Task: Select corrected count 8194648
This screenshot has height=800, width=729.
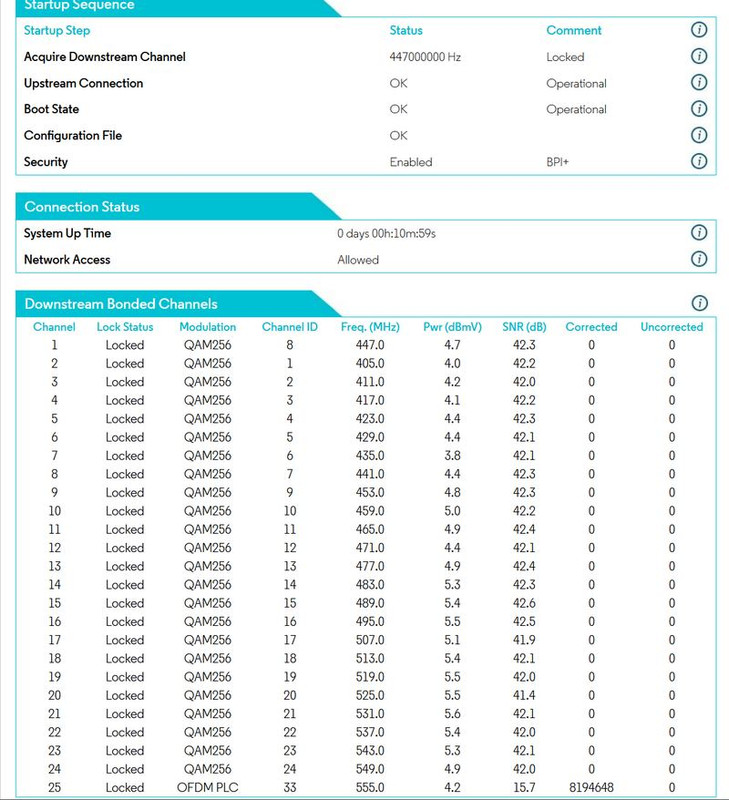Action: (x=591, y=788)
